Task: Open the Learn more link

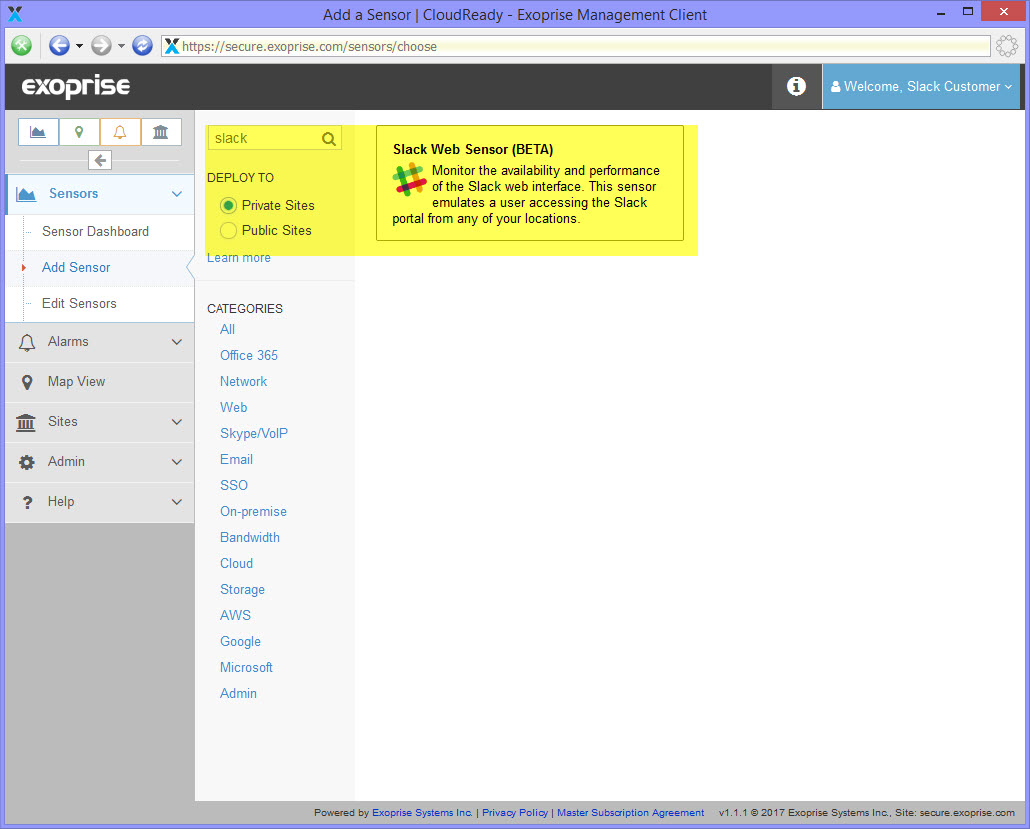Action: (238, 258)
